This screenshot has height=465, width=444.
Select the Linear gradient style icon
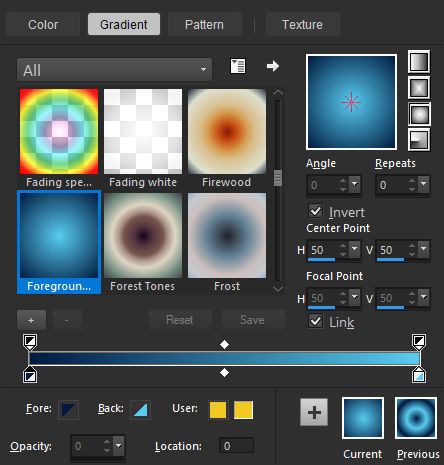coord(419,61)
